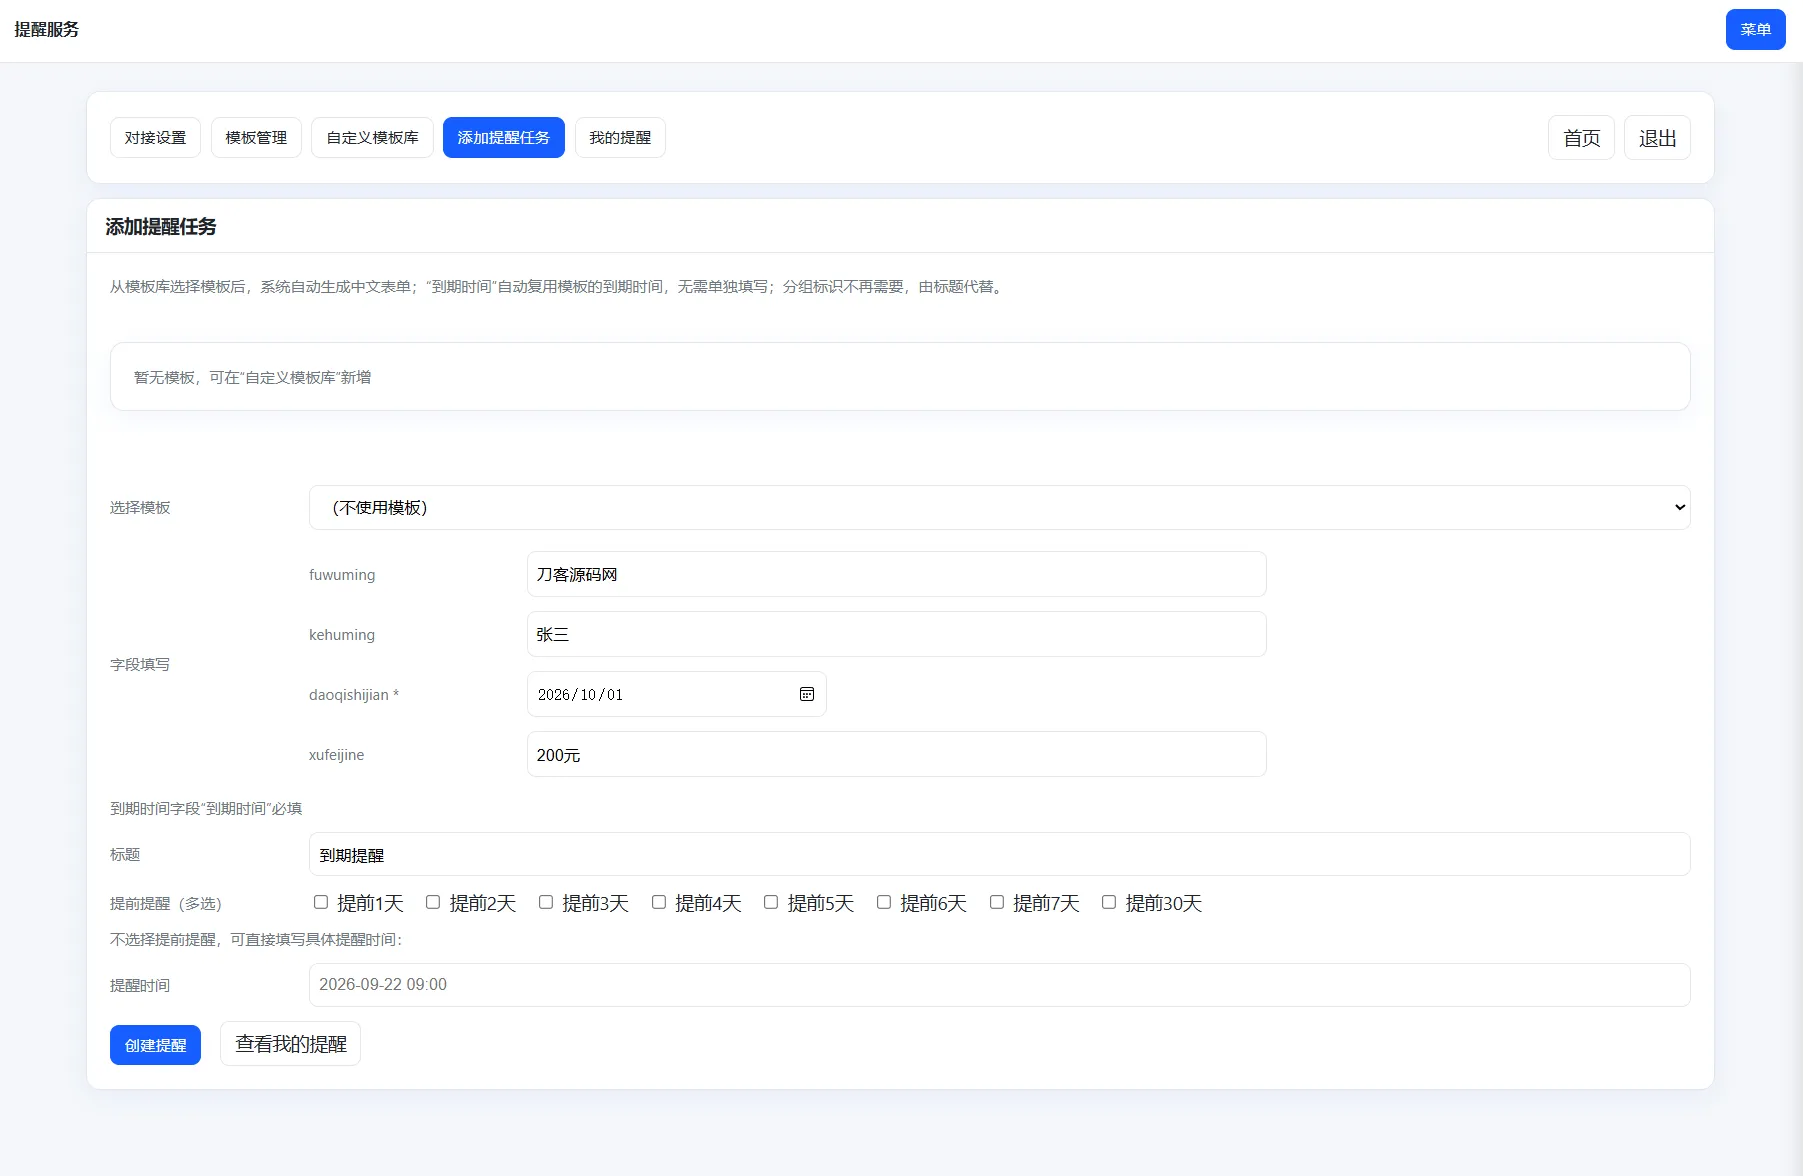The image size is (1803, 1176).
Task: Toggle the 提前30天 checkbox
Action: point(1109,902)
